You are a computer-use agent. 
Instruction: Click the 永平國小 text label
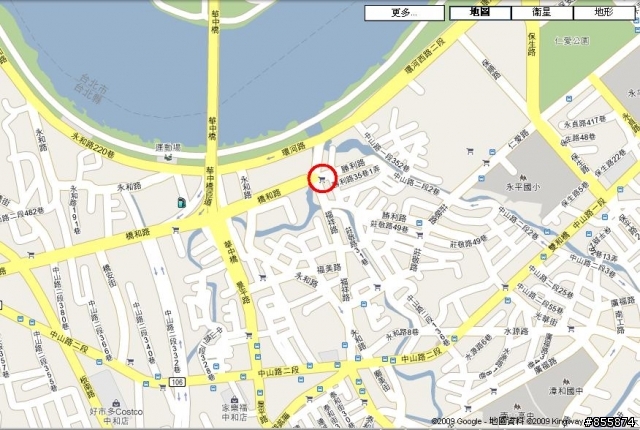click(x=523, y=187)
